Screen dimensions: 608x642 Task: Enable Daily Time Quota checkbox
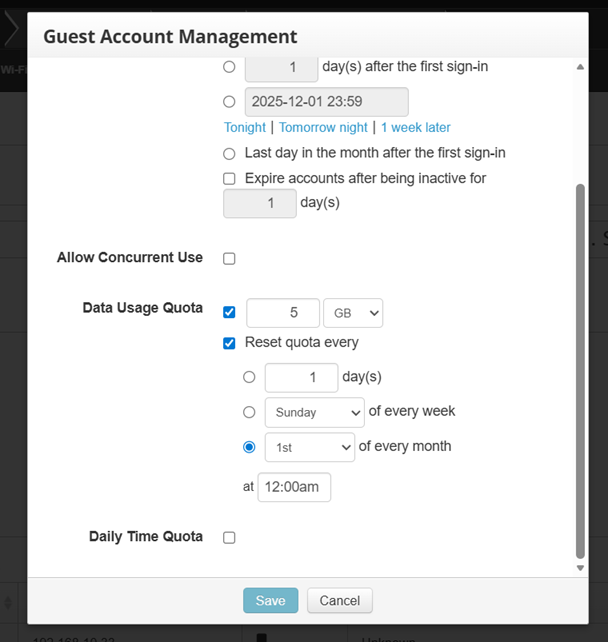tap(229, 537)
